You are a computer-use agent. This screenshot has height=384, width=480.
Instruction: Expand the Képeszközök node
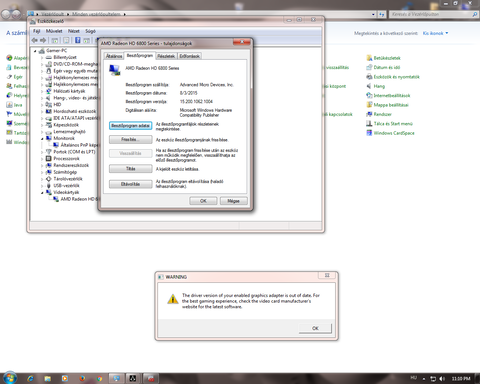[x=42, y=125]
